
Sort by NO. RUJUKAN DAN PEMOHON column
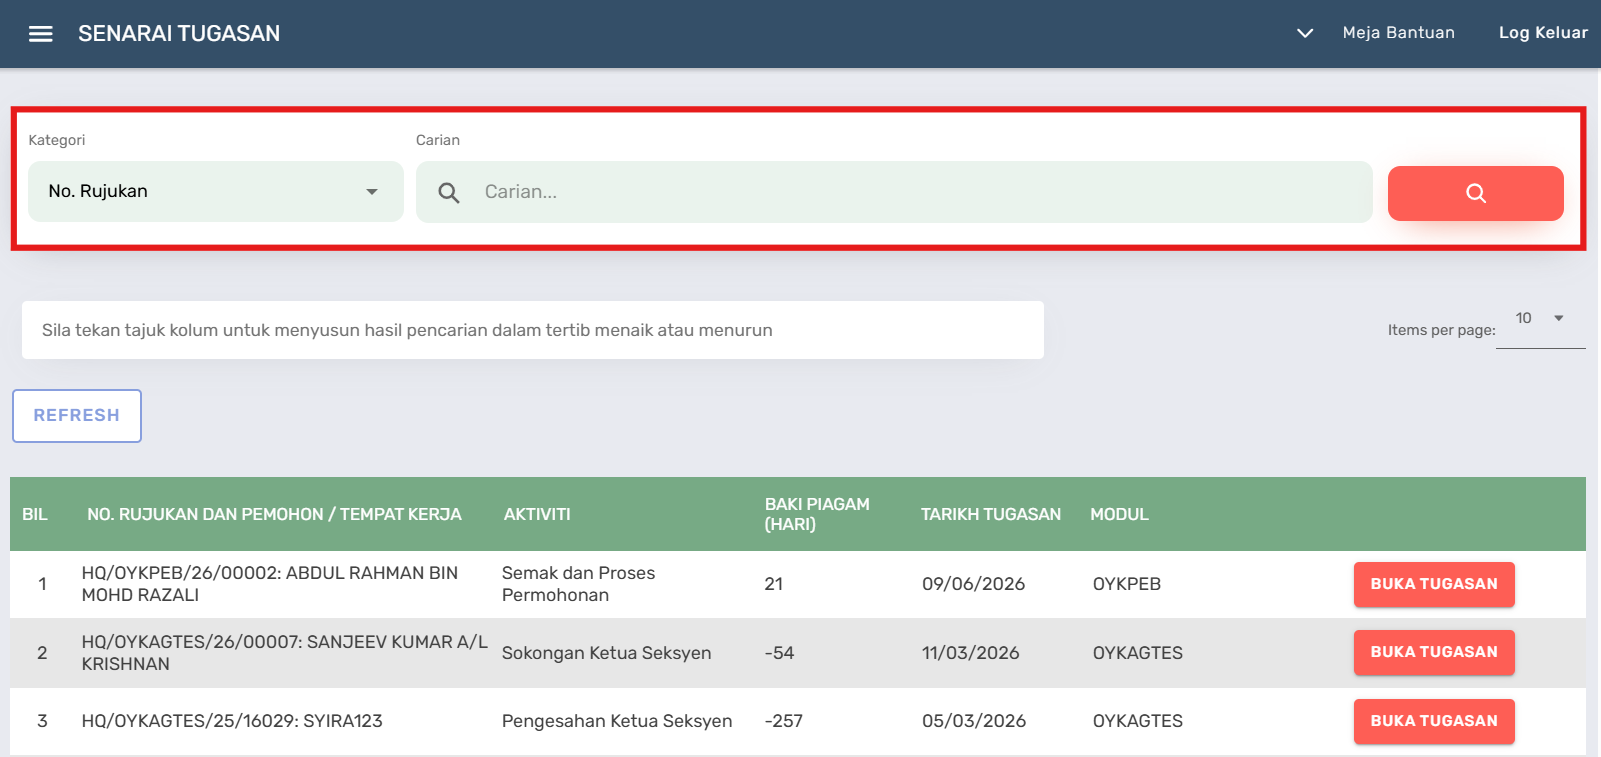pyautogui.click(x=274, y=514)
